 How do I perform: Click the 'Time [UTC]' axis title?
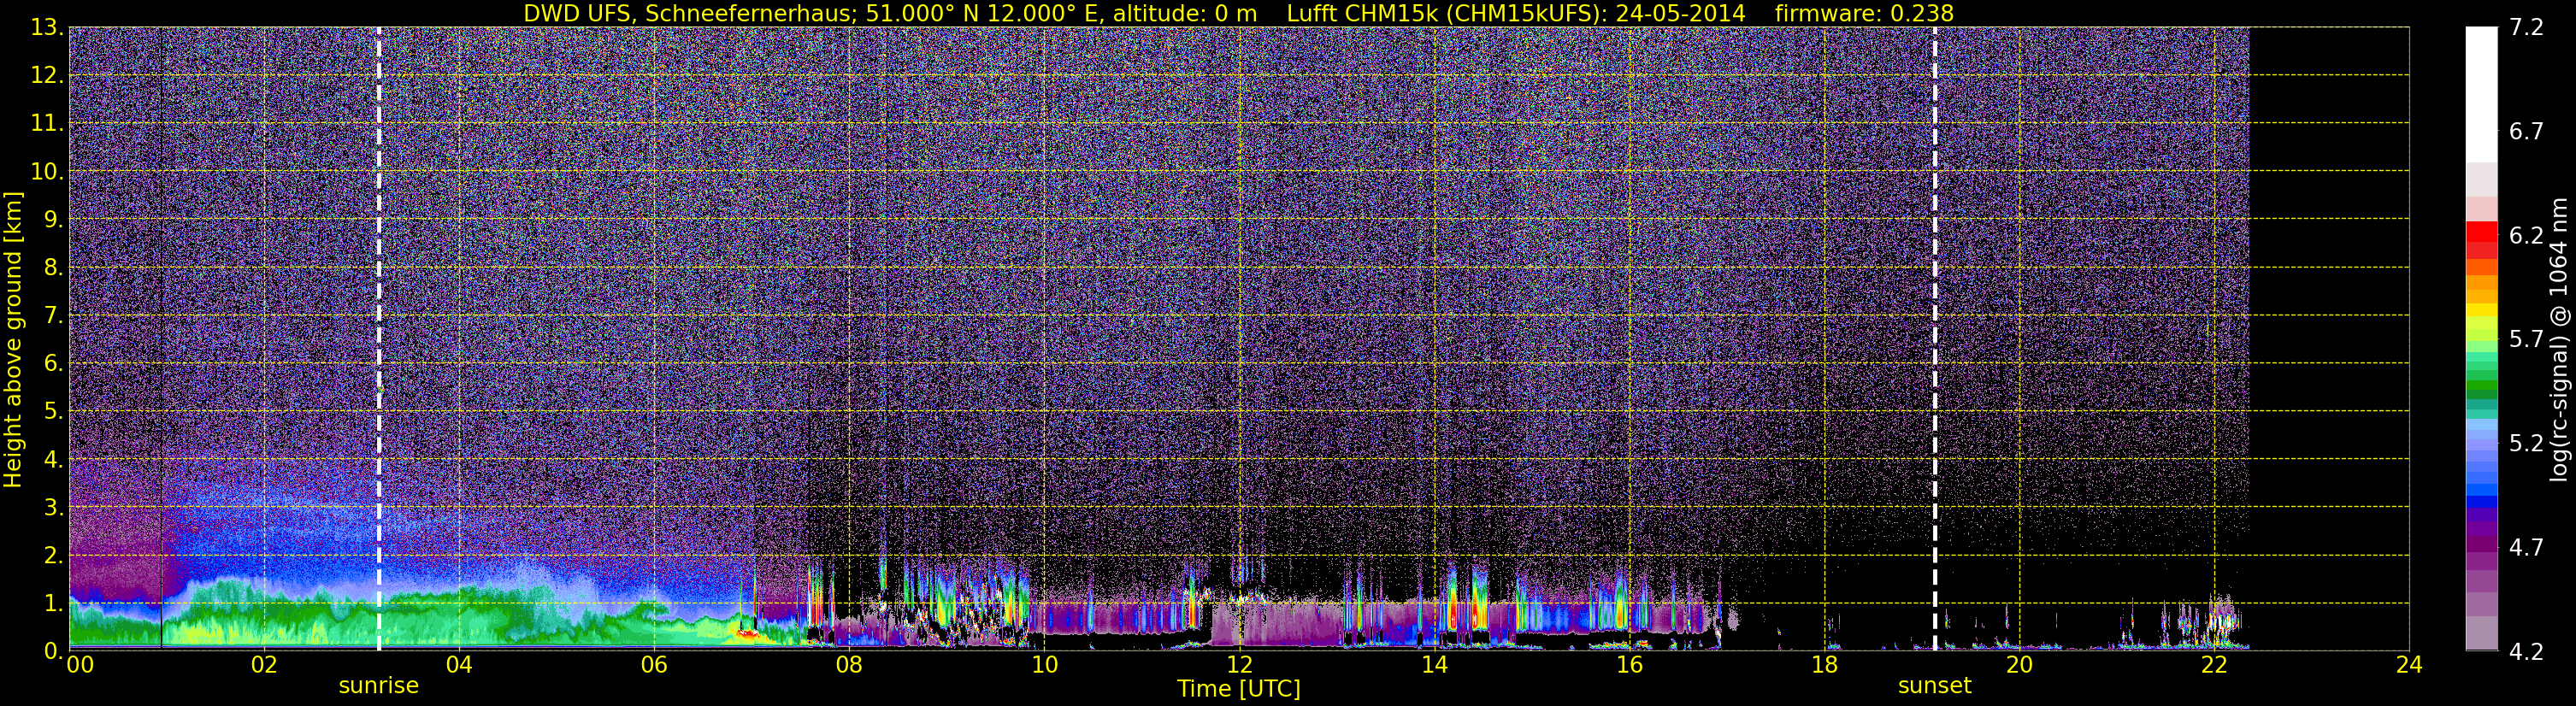coord(1238,689)
